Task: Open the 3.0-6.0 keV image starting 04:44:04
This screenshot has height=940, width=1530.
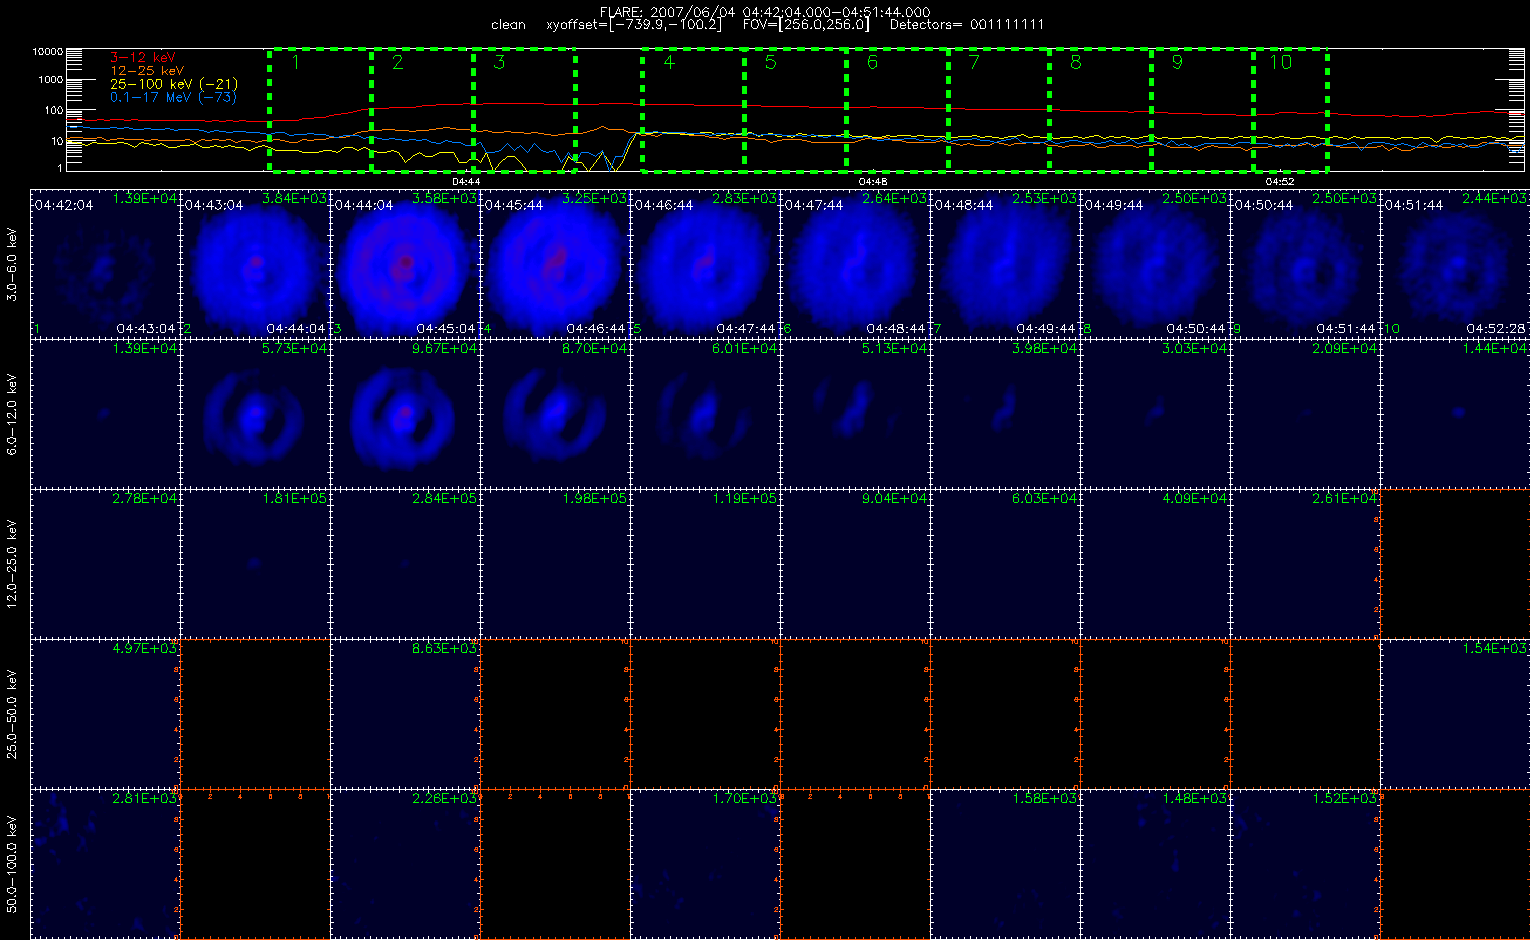Action: point(405,263)
